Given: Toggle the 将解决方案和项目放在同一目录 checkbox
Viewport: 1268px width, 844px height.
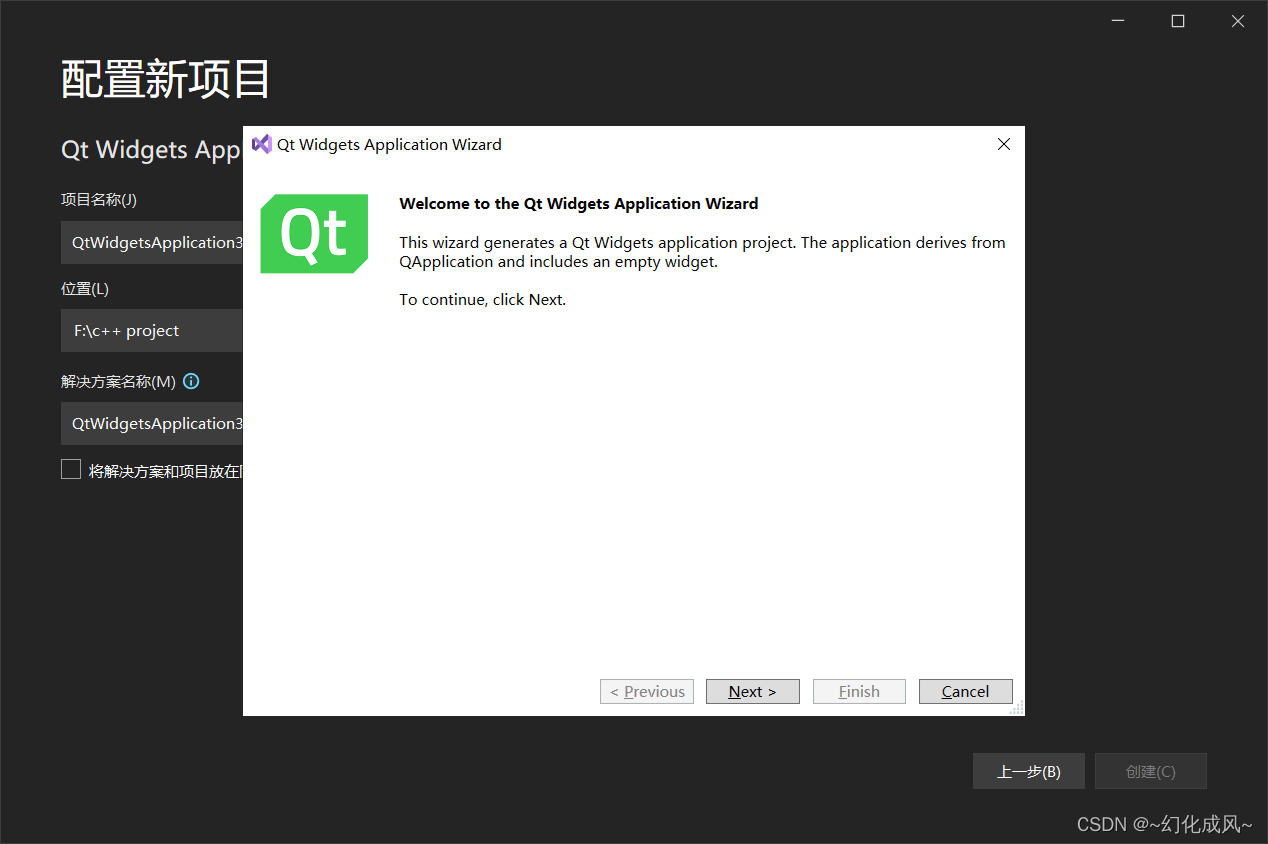Looking at the screenshot, I should [71, 470].
